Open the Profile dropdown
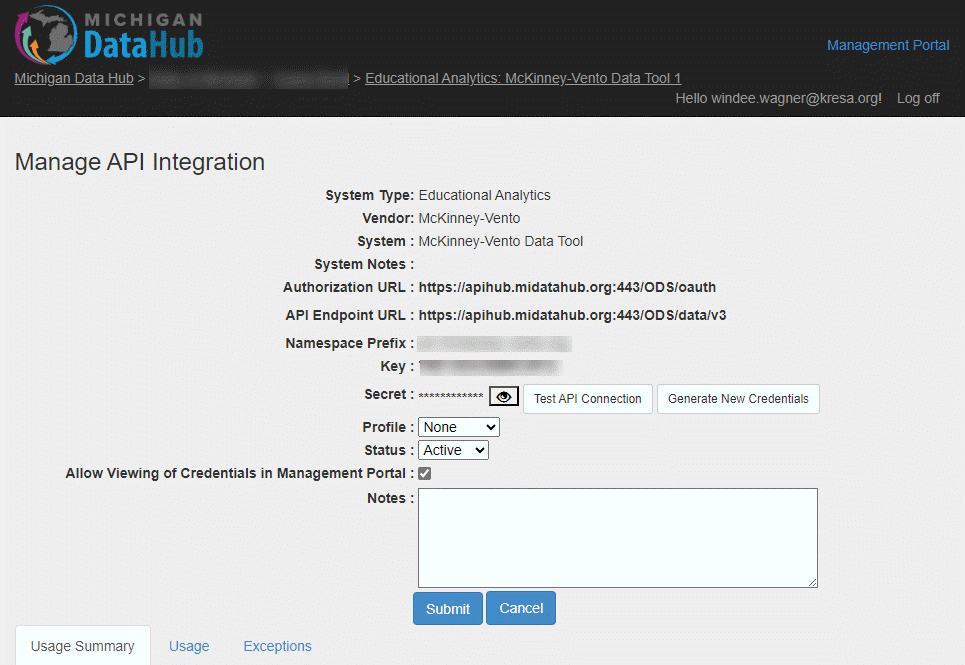965x665 pixels. [x=458, y=427]
